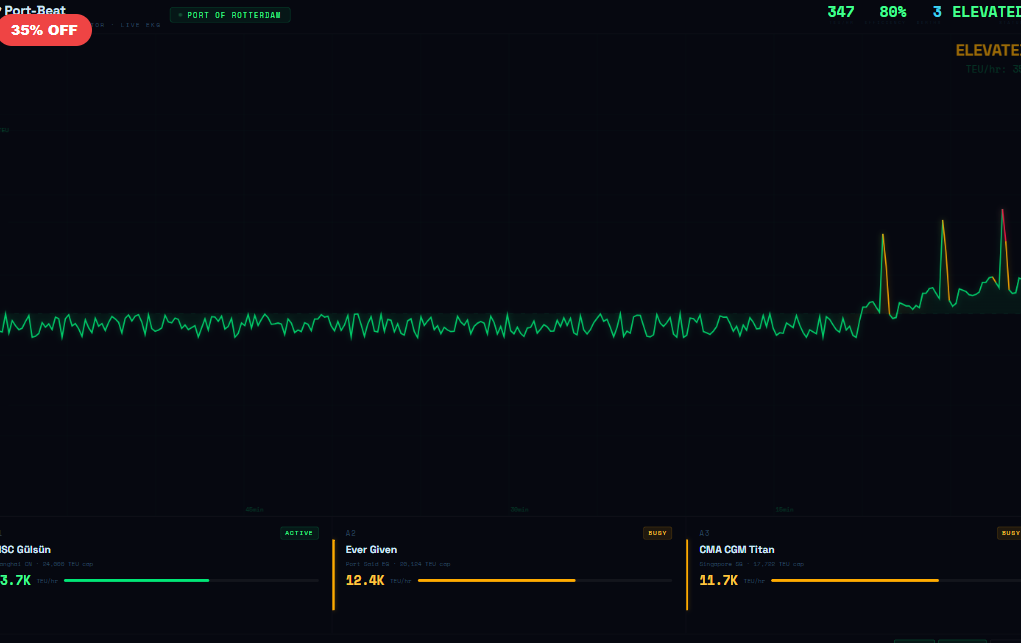The width and height of the screenshot is (1021, 643).
Task: Select the Port-Beat title in the header
Action: coord(35,11)
